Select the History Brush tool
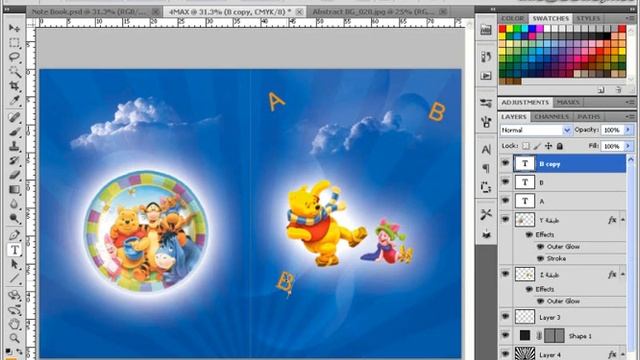640x360 pixels. tap(14, 161)
